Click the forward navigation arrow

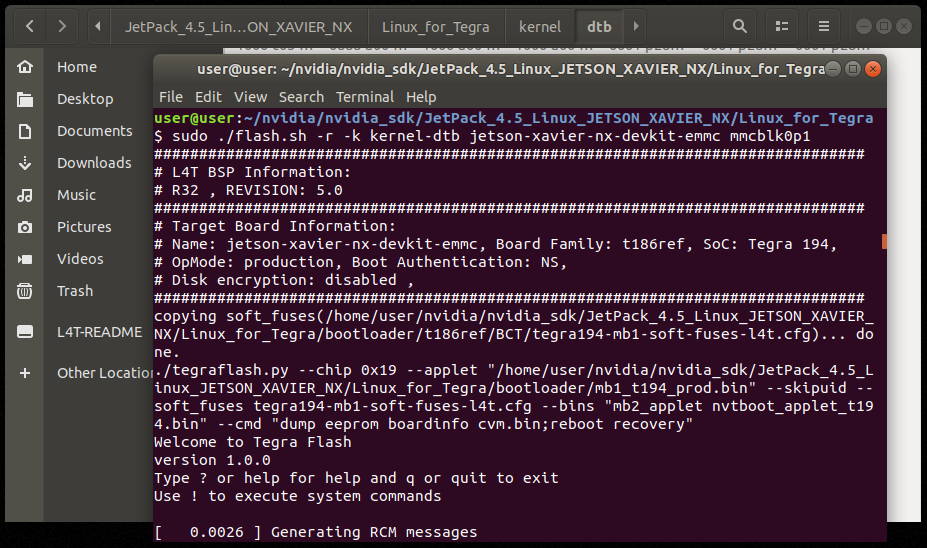(x=62, y=27)
